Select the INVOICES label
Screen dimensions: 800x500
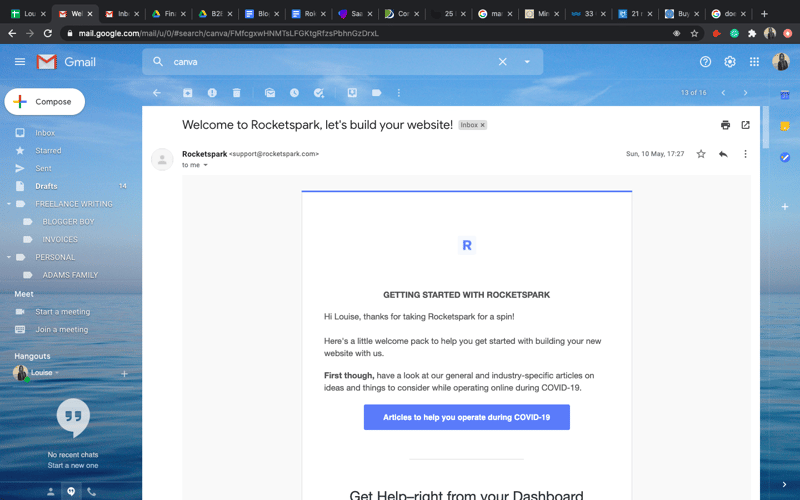[60, 239]
